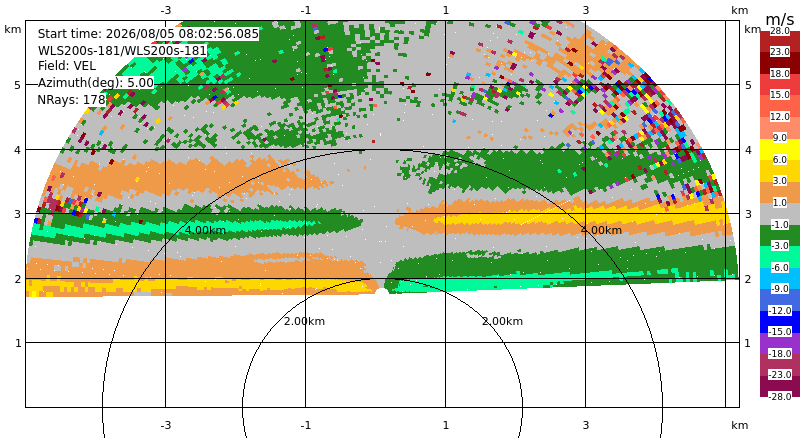Screen dimensions: 800x438
Task: Click the left 2.00km range ring label
Action: [x=304, y=321]
